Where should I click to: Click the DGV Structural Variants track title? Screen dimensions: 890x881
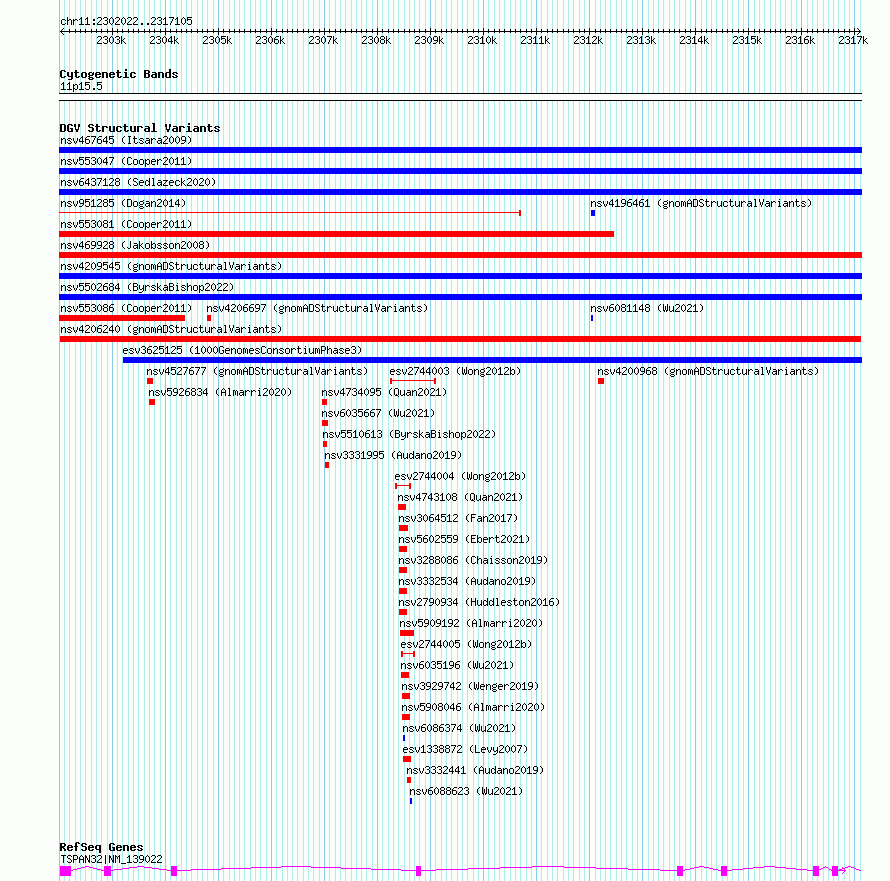(140, 128)
